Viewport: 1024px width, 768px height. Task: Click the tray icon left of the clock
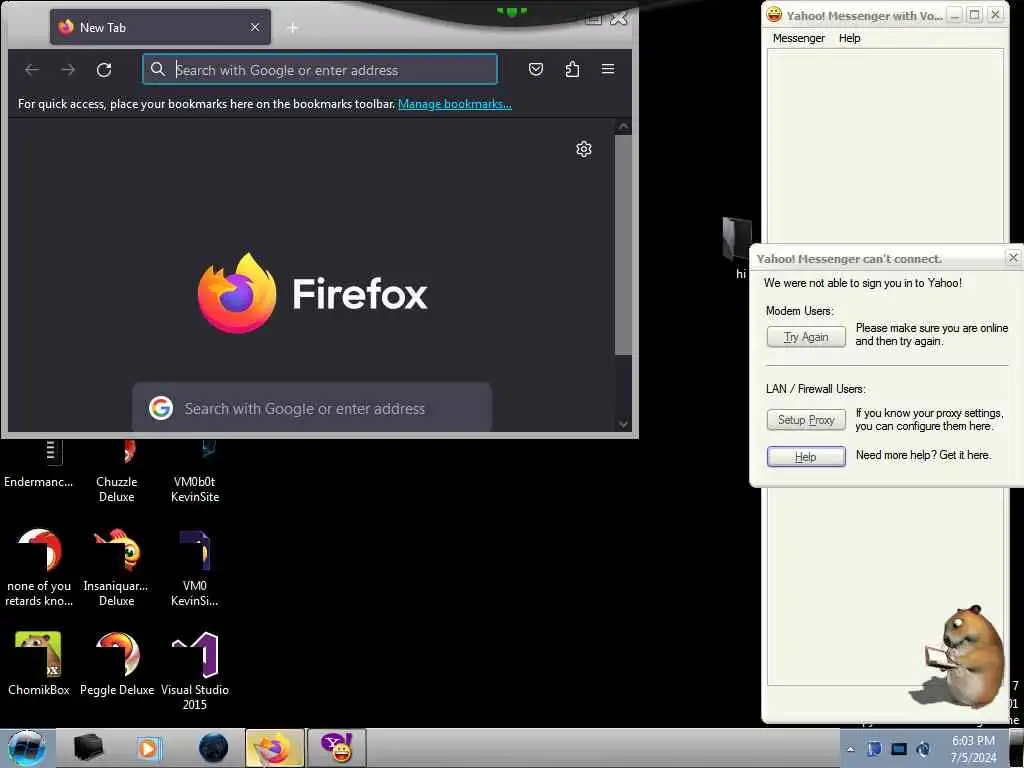(923, 749)
